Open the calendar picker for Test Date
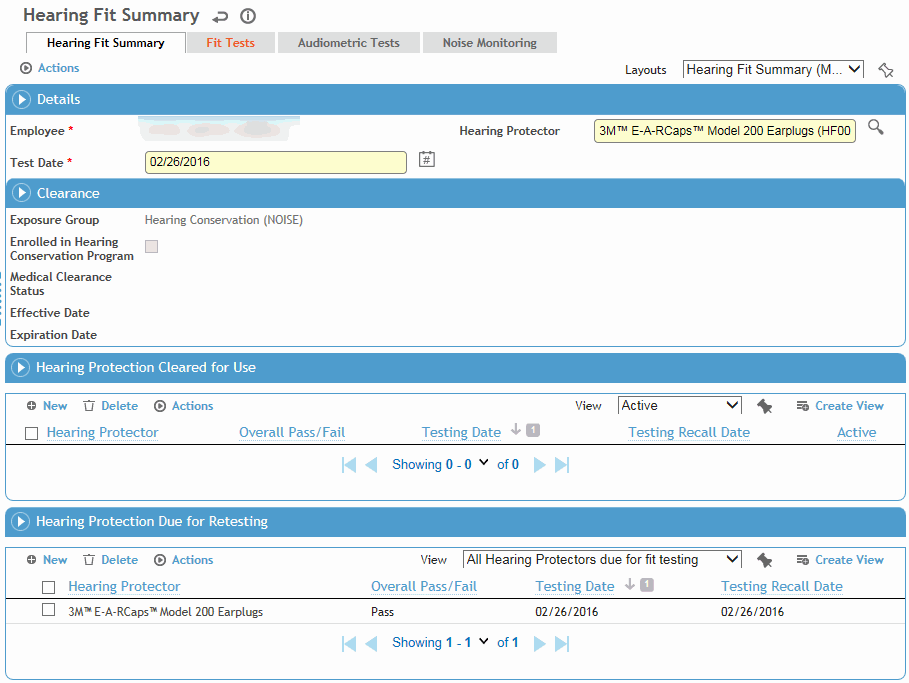The height and width of the screenshot is (683, 909). (x=426, y=159)
